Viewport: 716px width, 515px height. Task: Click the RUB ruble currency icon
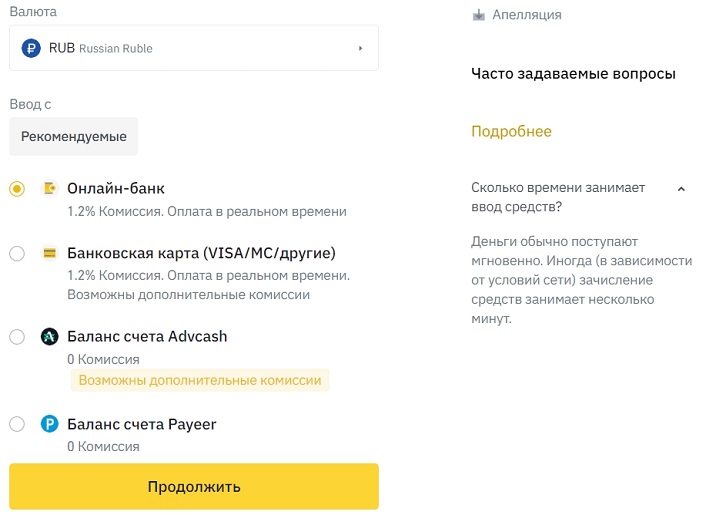pos(31,48)
